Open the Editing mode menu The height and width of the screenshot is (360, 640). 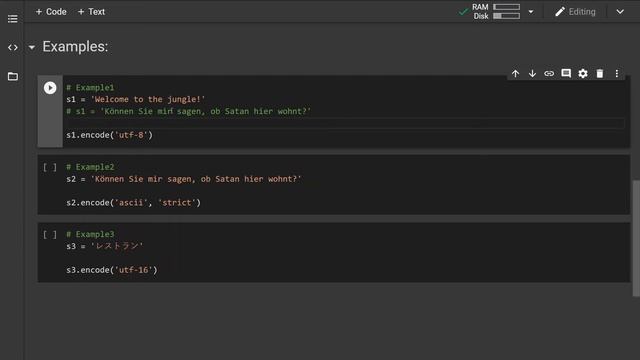pyautogui.click(x=576, y=12)
